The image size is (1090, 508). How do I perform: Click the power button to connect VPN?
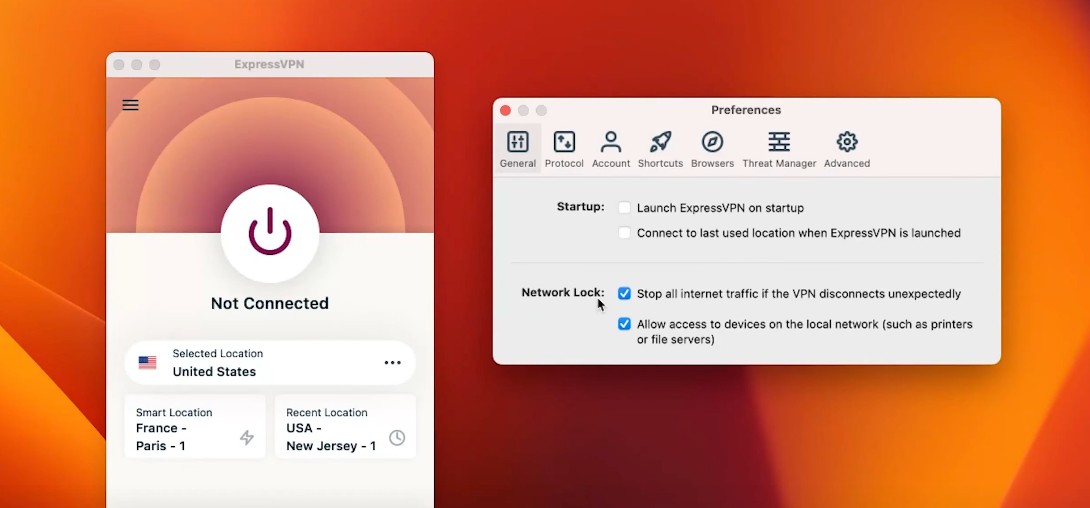pyautogui.click(x=270, y=233)
